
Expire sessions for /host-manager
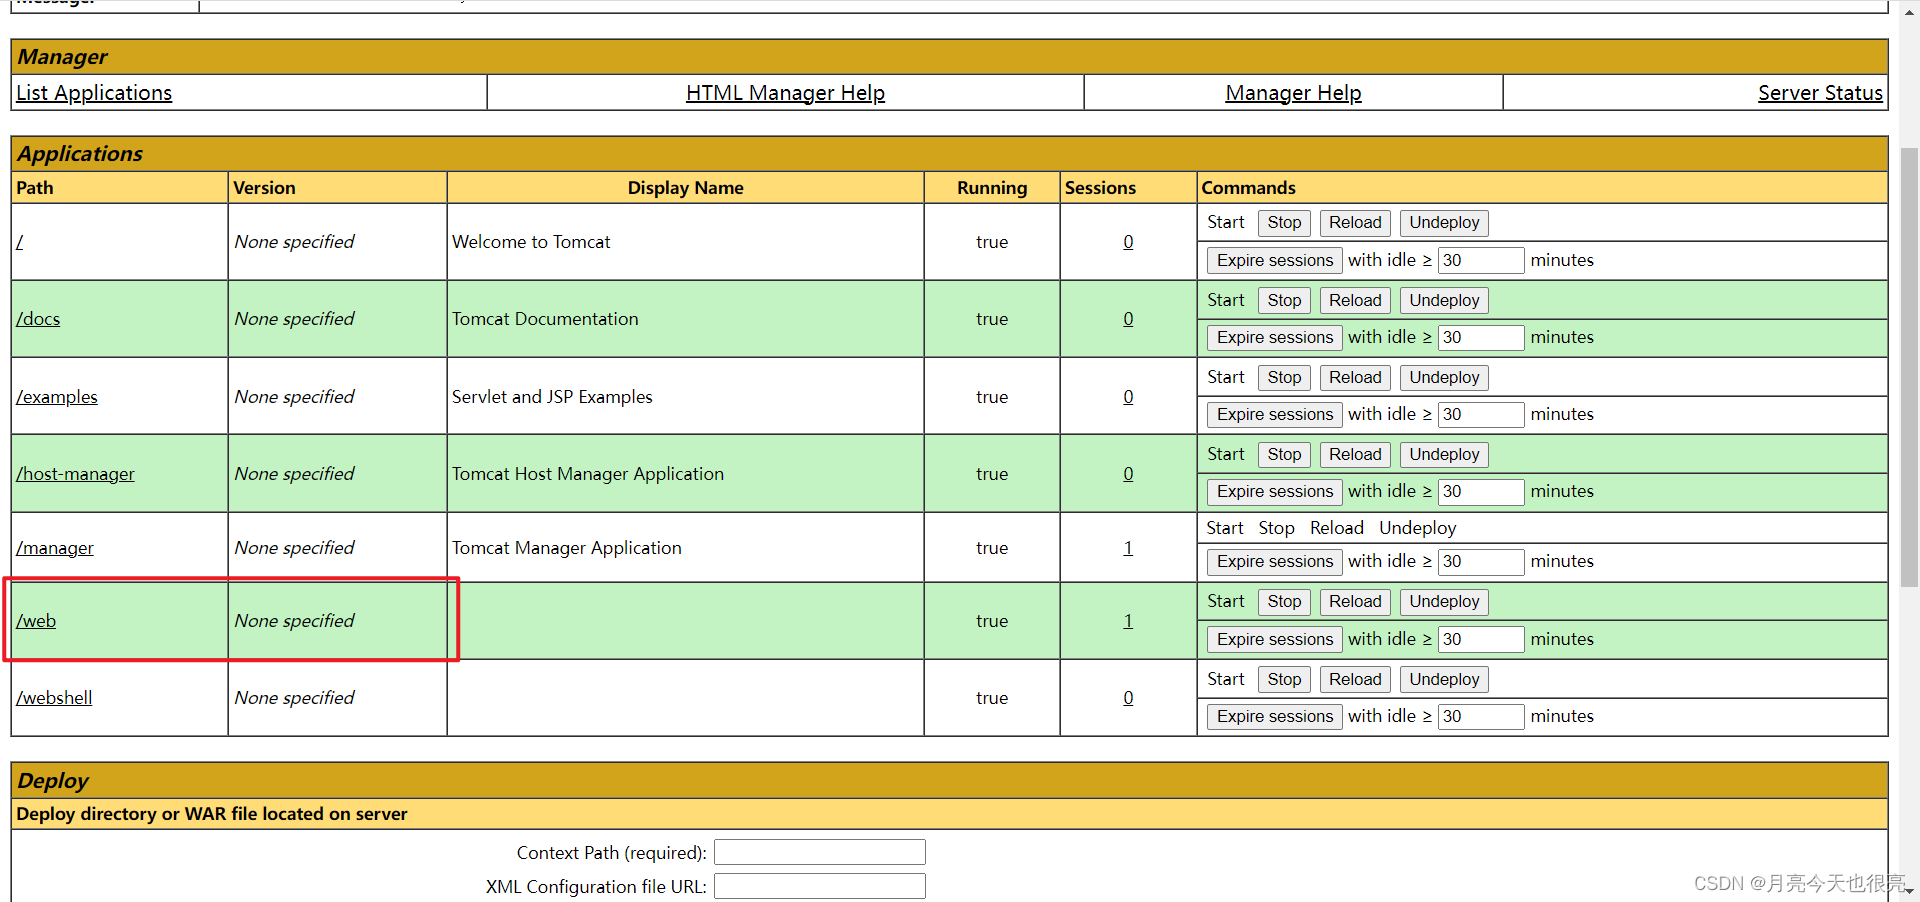click(1275, 492)
